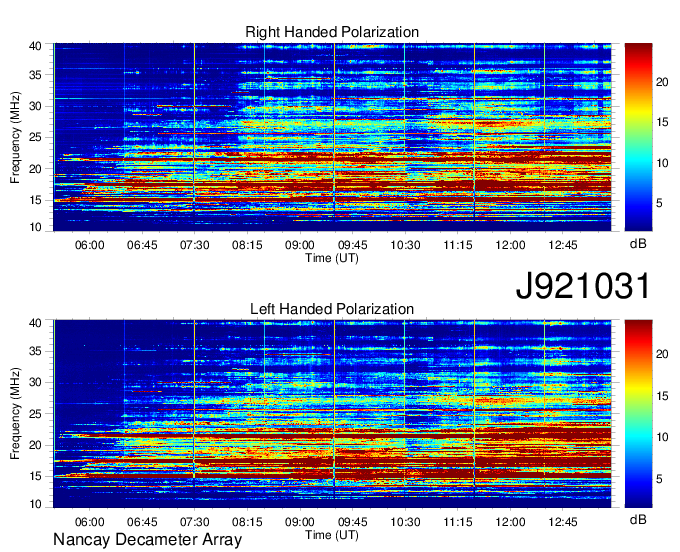The width and height of the screenshot is (680, 552).
Task: Click the 20 MHz tick on lower plot
Action: pos(35,445)
